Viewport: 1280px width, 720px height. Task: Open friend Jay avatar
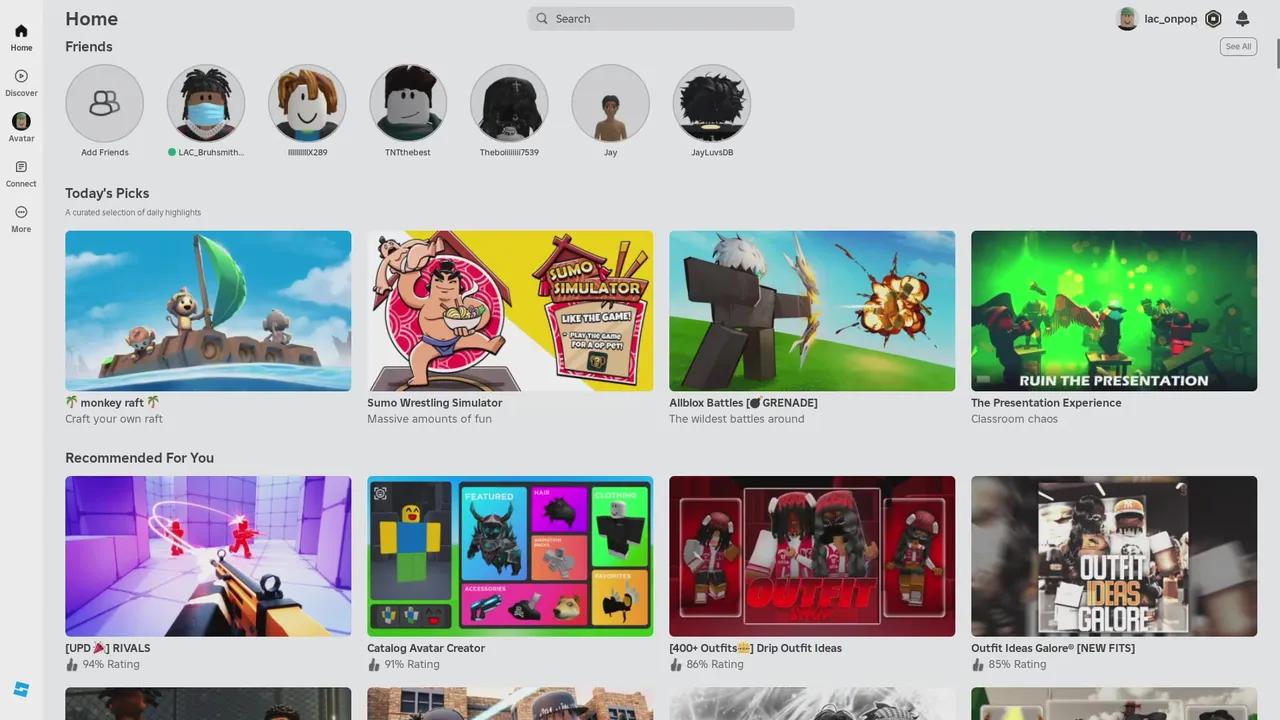[x=610, y=103]
